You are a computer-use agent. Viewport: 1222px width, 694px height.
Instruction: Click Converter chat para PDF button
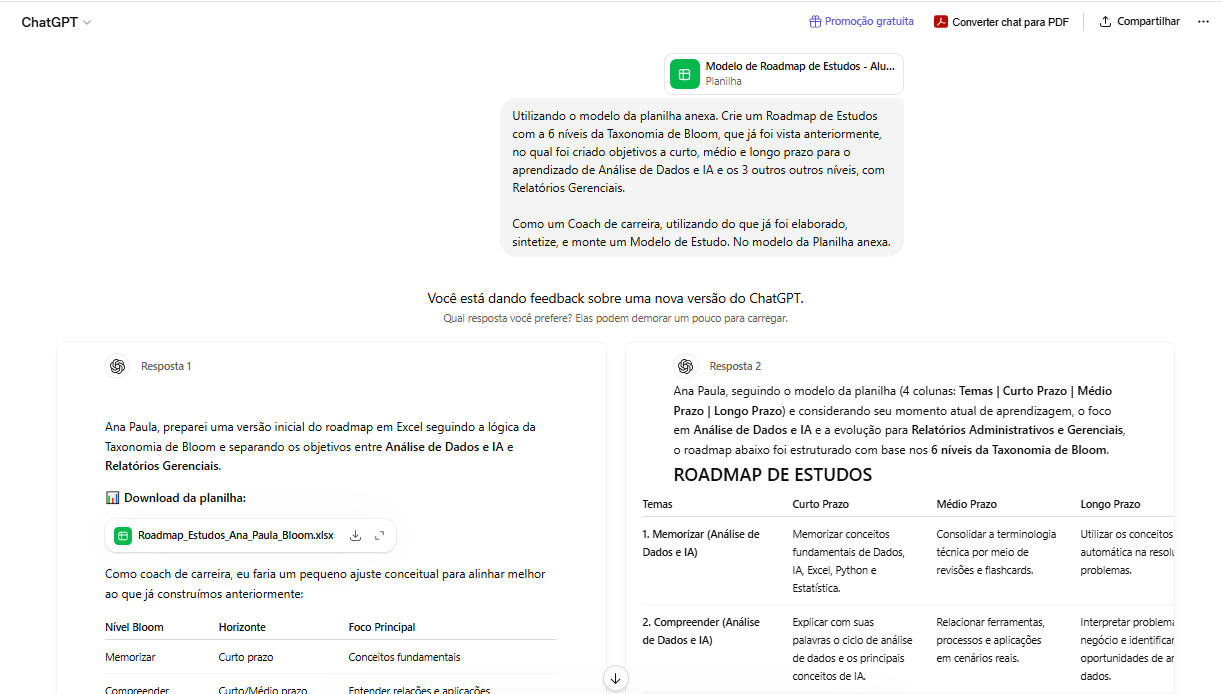coord(1001,22)
